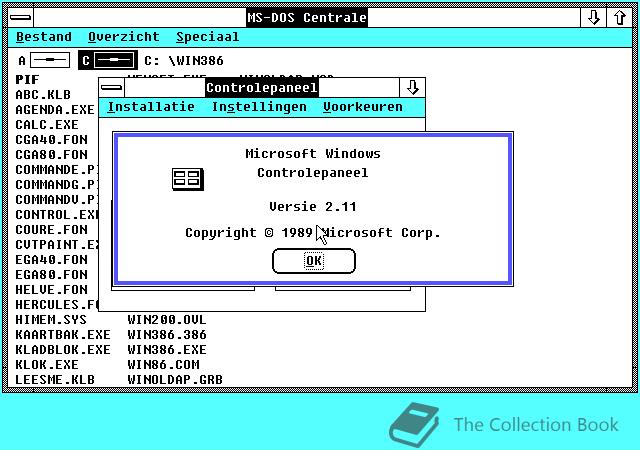Select the PIF directory entry
The image size is (640, 450).
[x=27, y=80]
